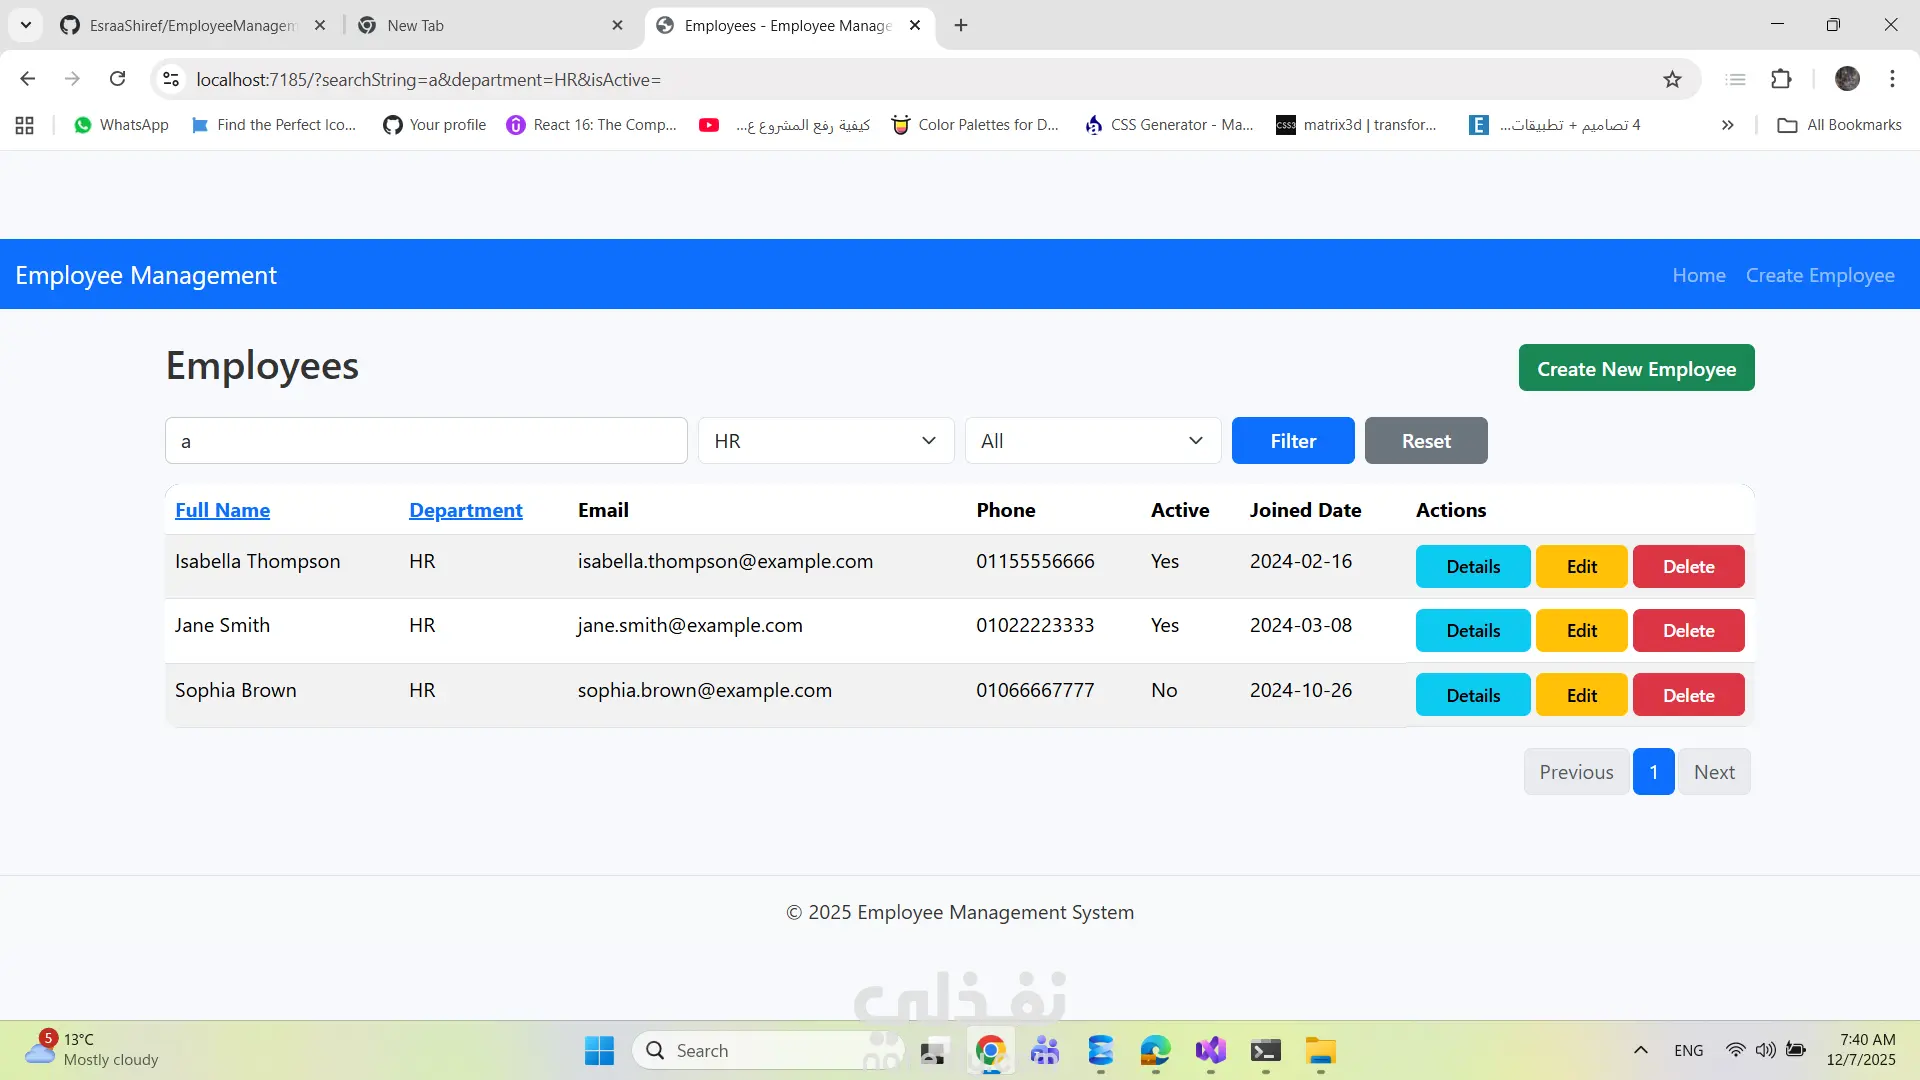Bookmark this page with the star icon
1920x1080 pixels.
point(1672,79)
